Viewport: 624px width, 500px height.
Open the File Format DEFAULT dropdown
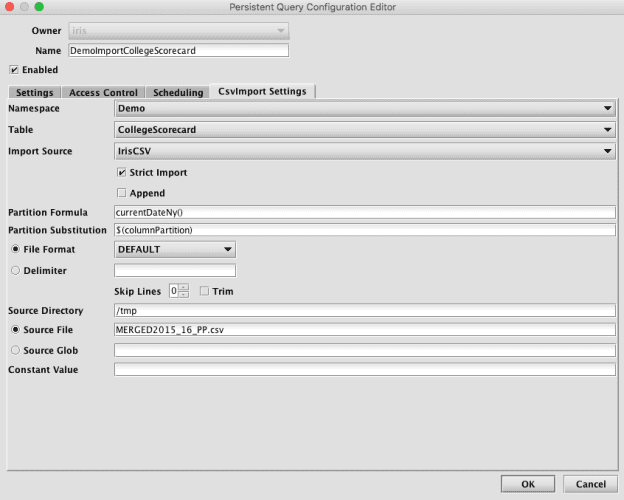175,249
